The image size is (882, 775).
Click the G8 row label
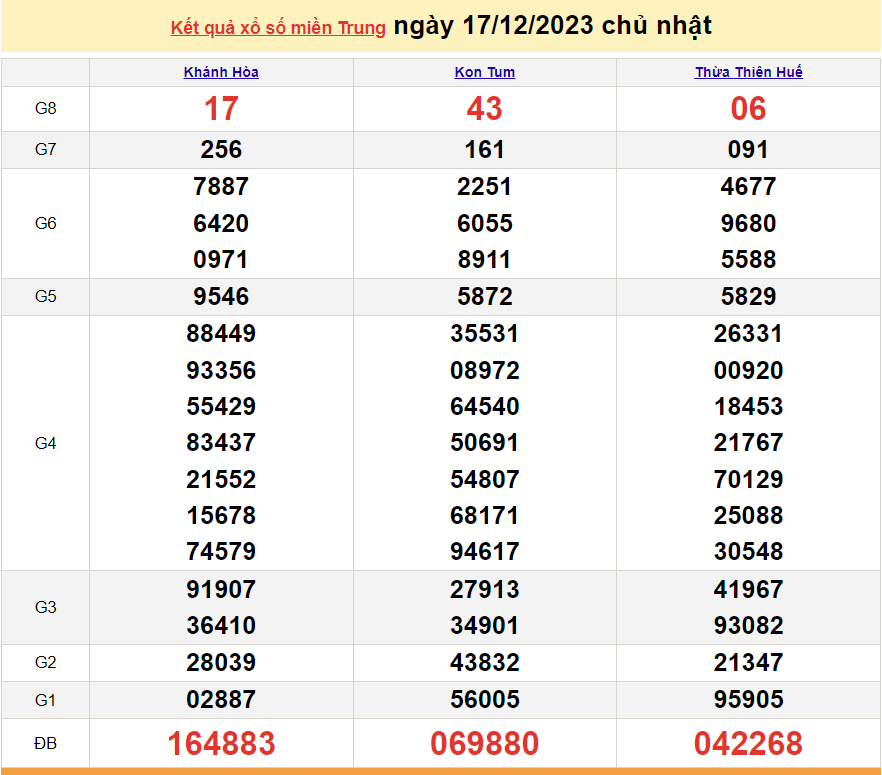pyautogui.click(x=45, y=109)
